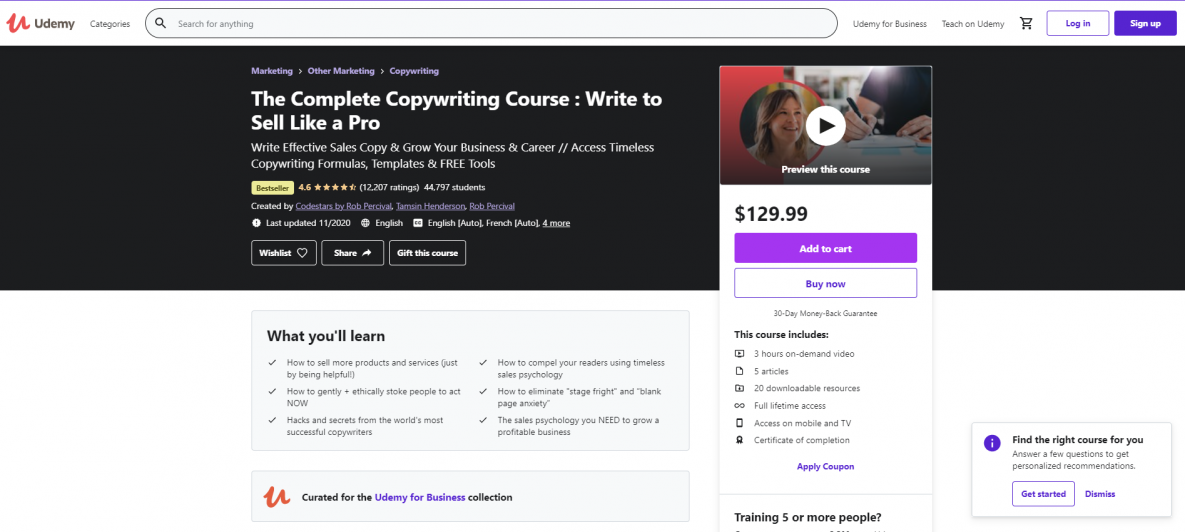This screenshot has height=532, width=1185.
Task: Dismiss the course recommendations popup
Action: (x=1100, y=493)
